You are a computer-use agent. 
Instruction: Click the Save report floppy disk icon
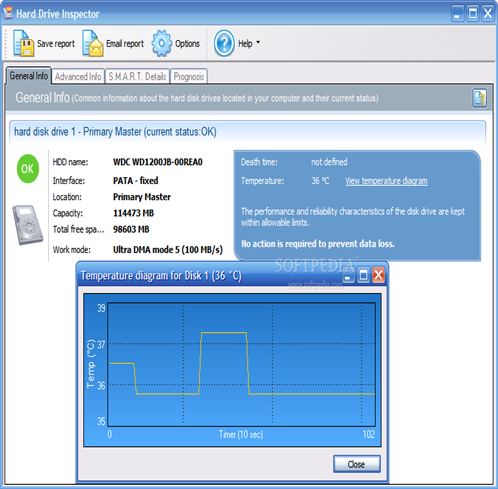[x=24, y=43]
